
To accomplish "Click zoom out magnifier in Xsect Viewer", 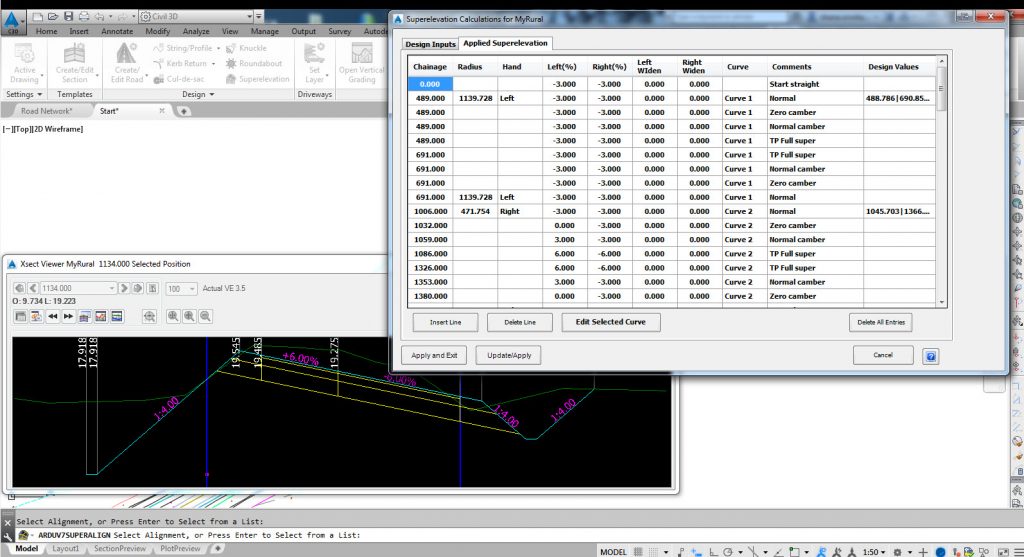I will pos(205,316).
